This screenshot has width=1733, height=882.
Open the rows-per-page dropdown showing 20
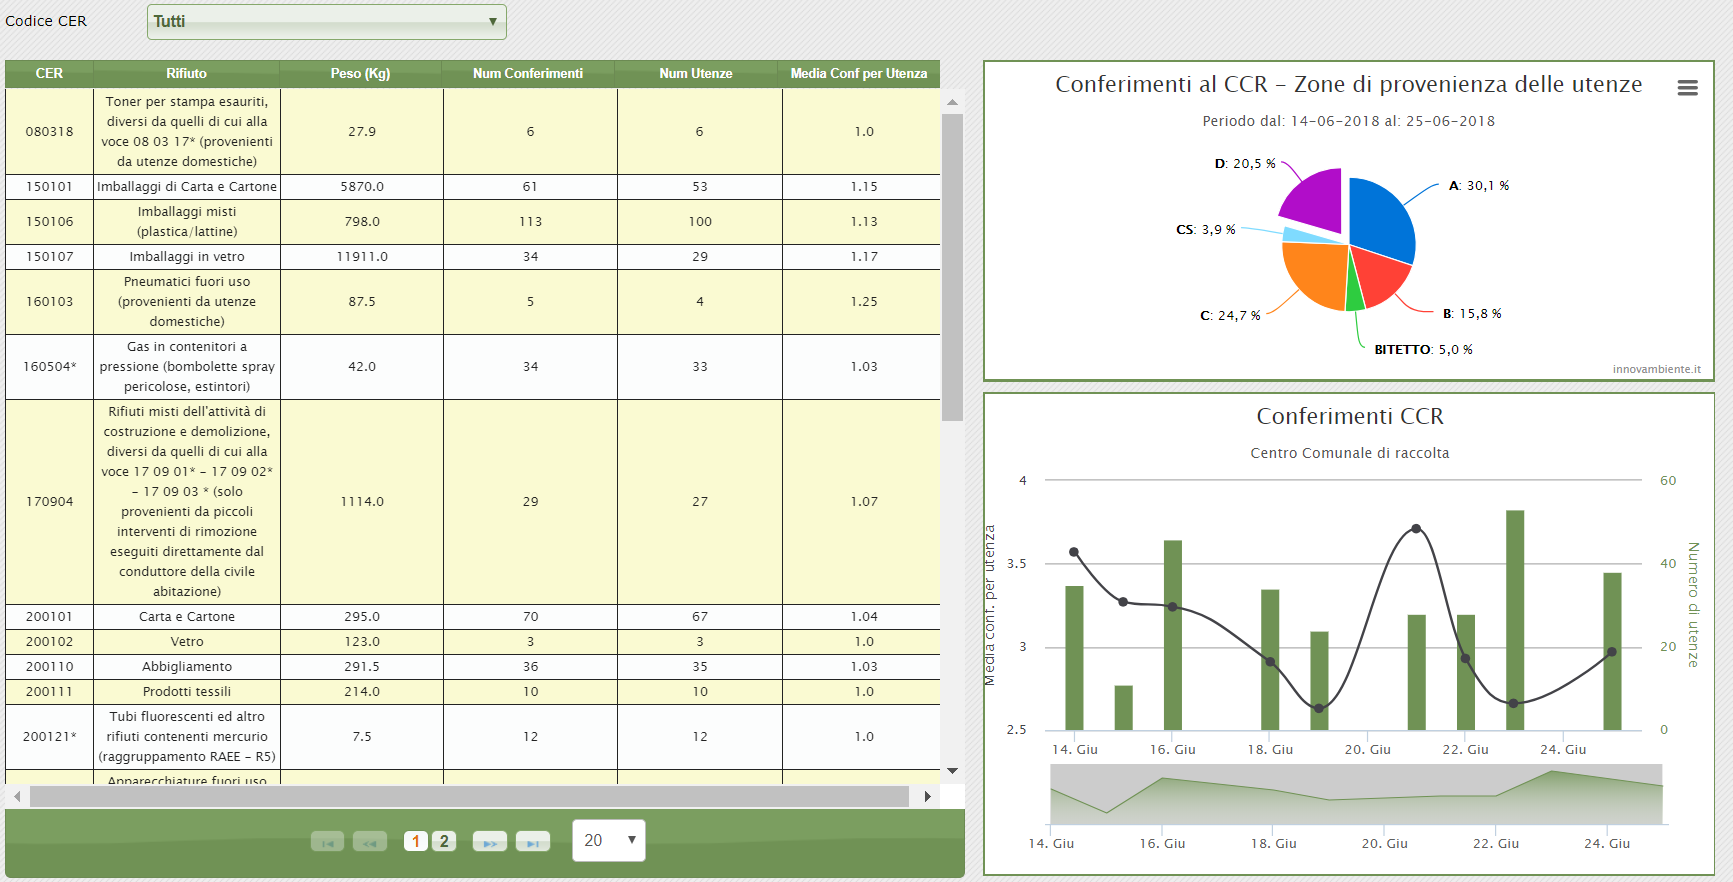click(x=609, y=840)
